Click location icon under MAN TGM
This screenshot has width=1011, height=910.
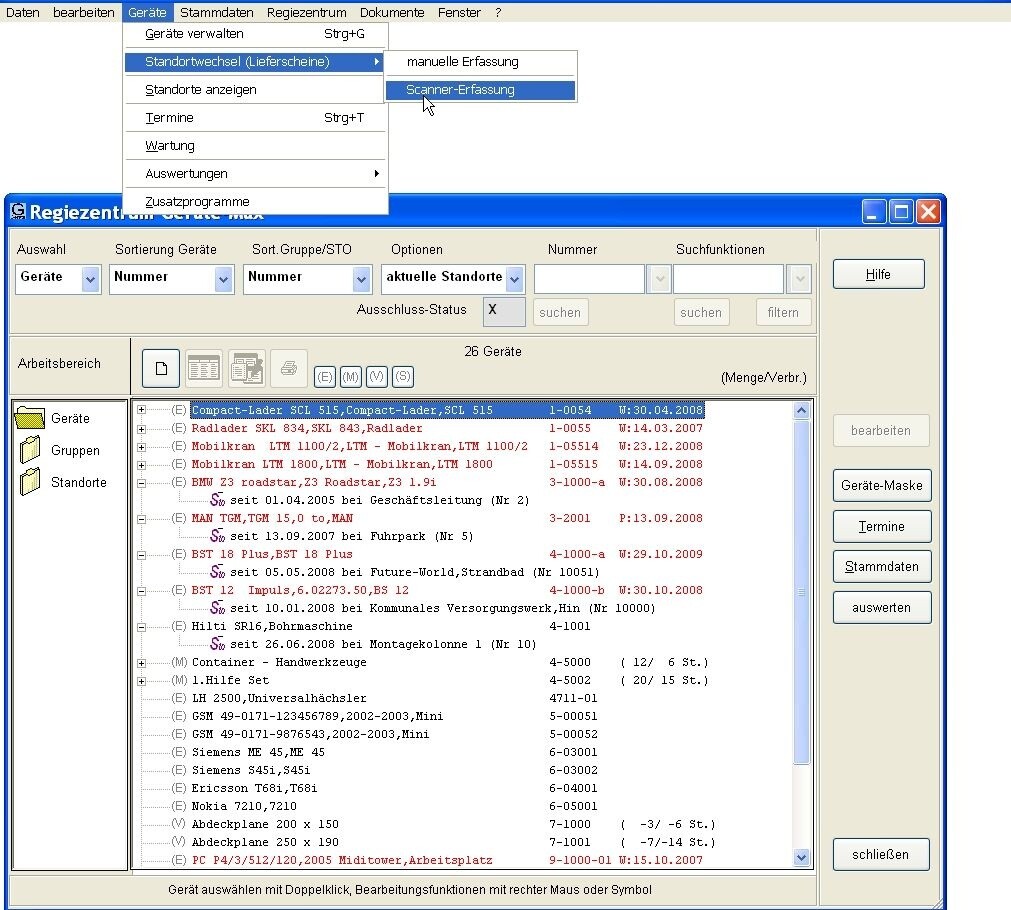tap(217, 536)
